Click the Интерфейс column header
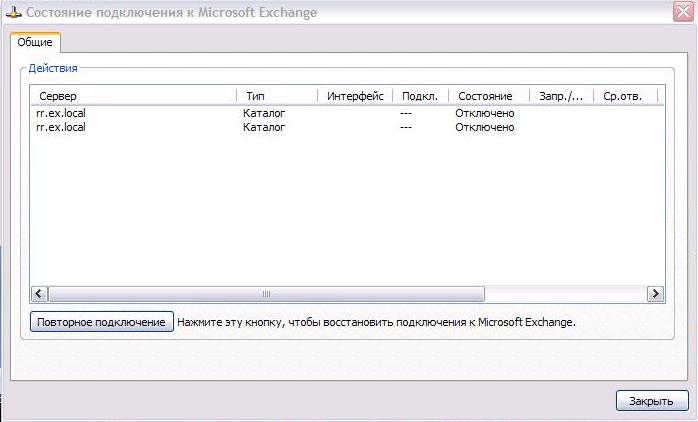This screenshot has height=422, width=698. (355, 96)
